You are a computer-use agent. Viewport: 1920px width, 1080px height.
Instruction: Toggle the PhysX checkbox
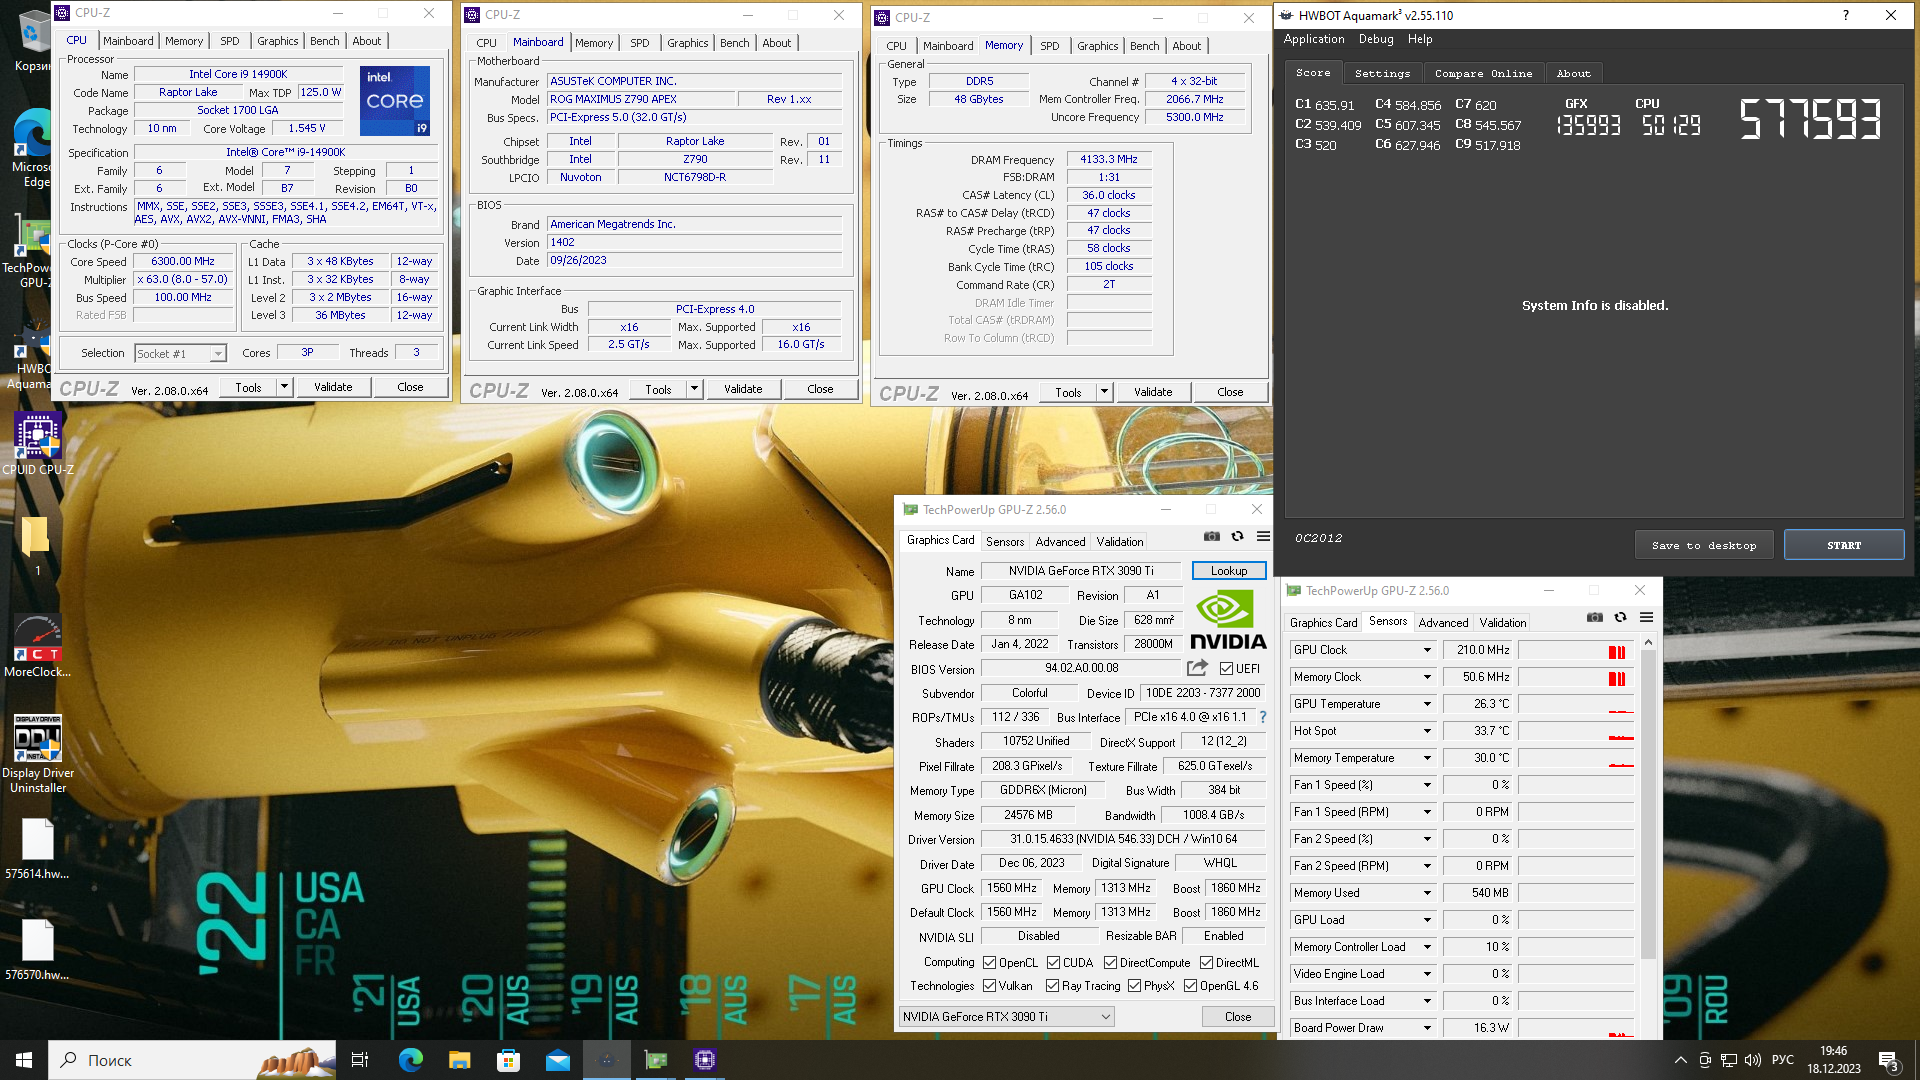click(1134, 986)
